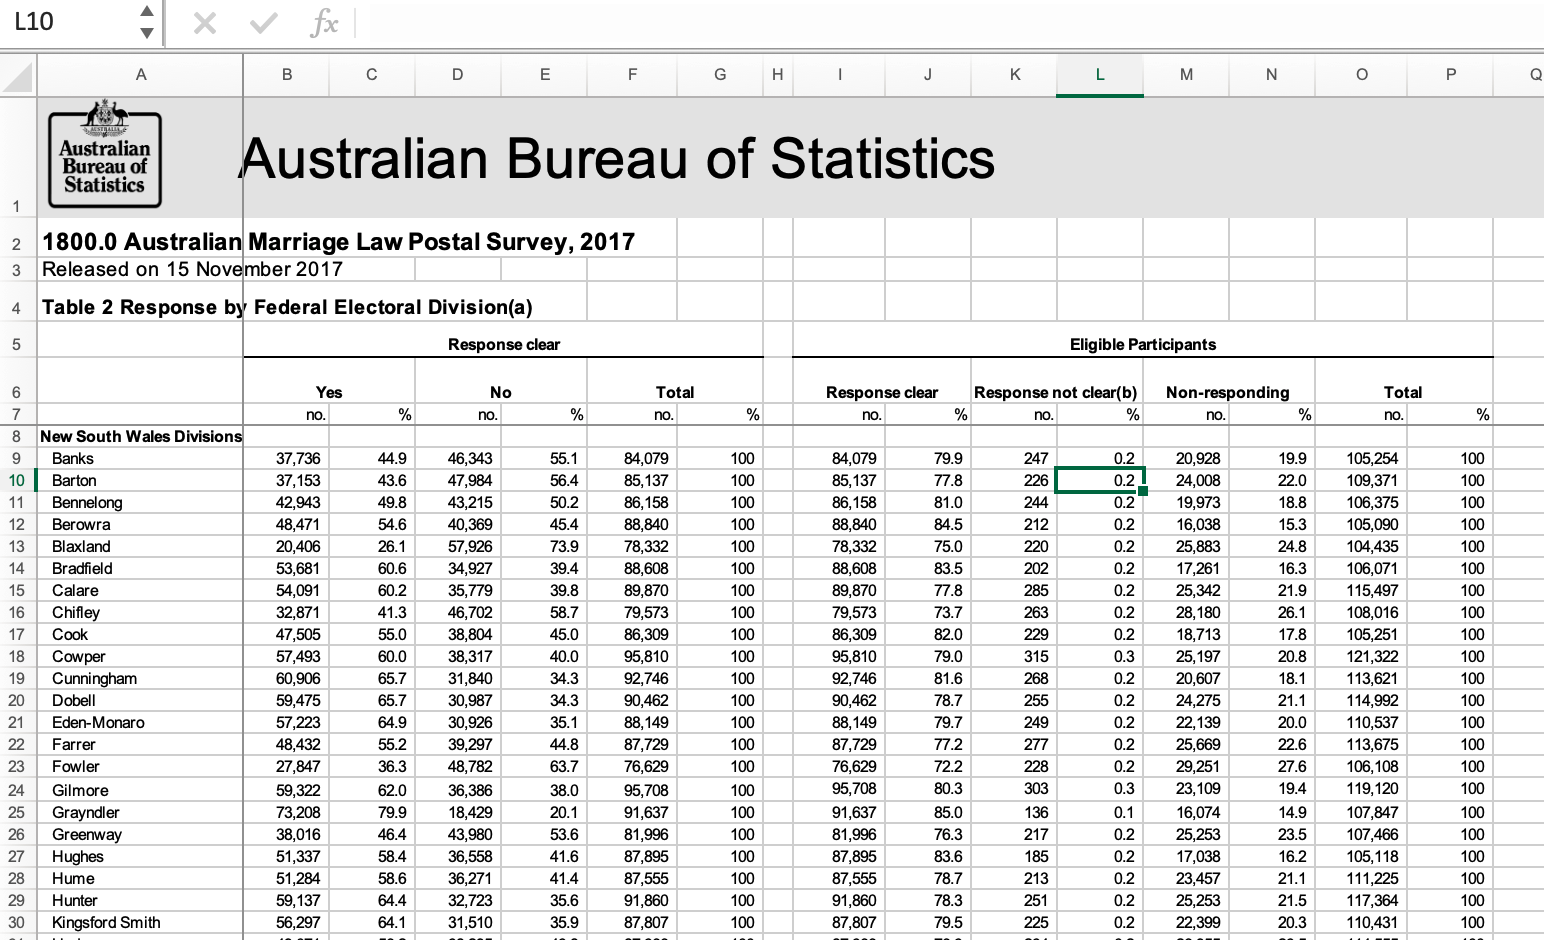
Task: Click the cancel (X) formula bar icon
Action: pos(205,23)
